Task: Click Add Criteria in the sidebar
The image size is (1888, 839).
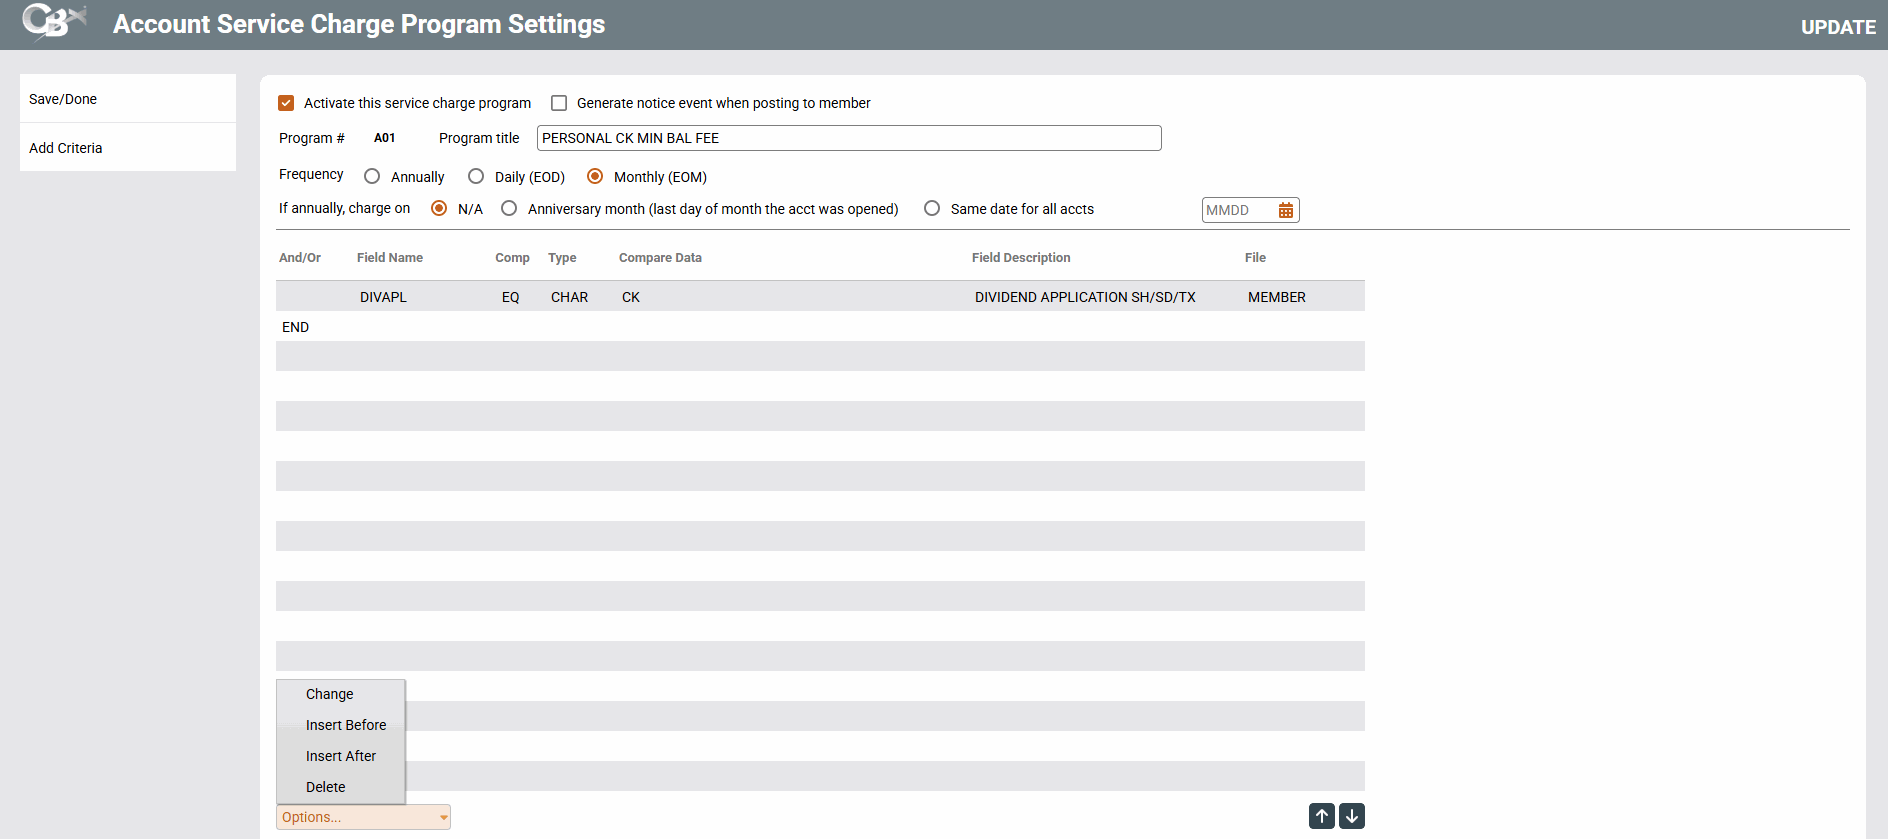Action: (66, 148)
